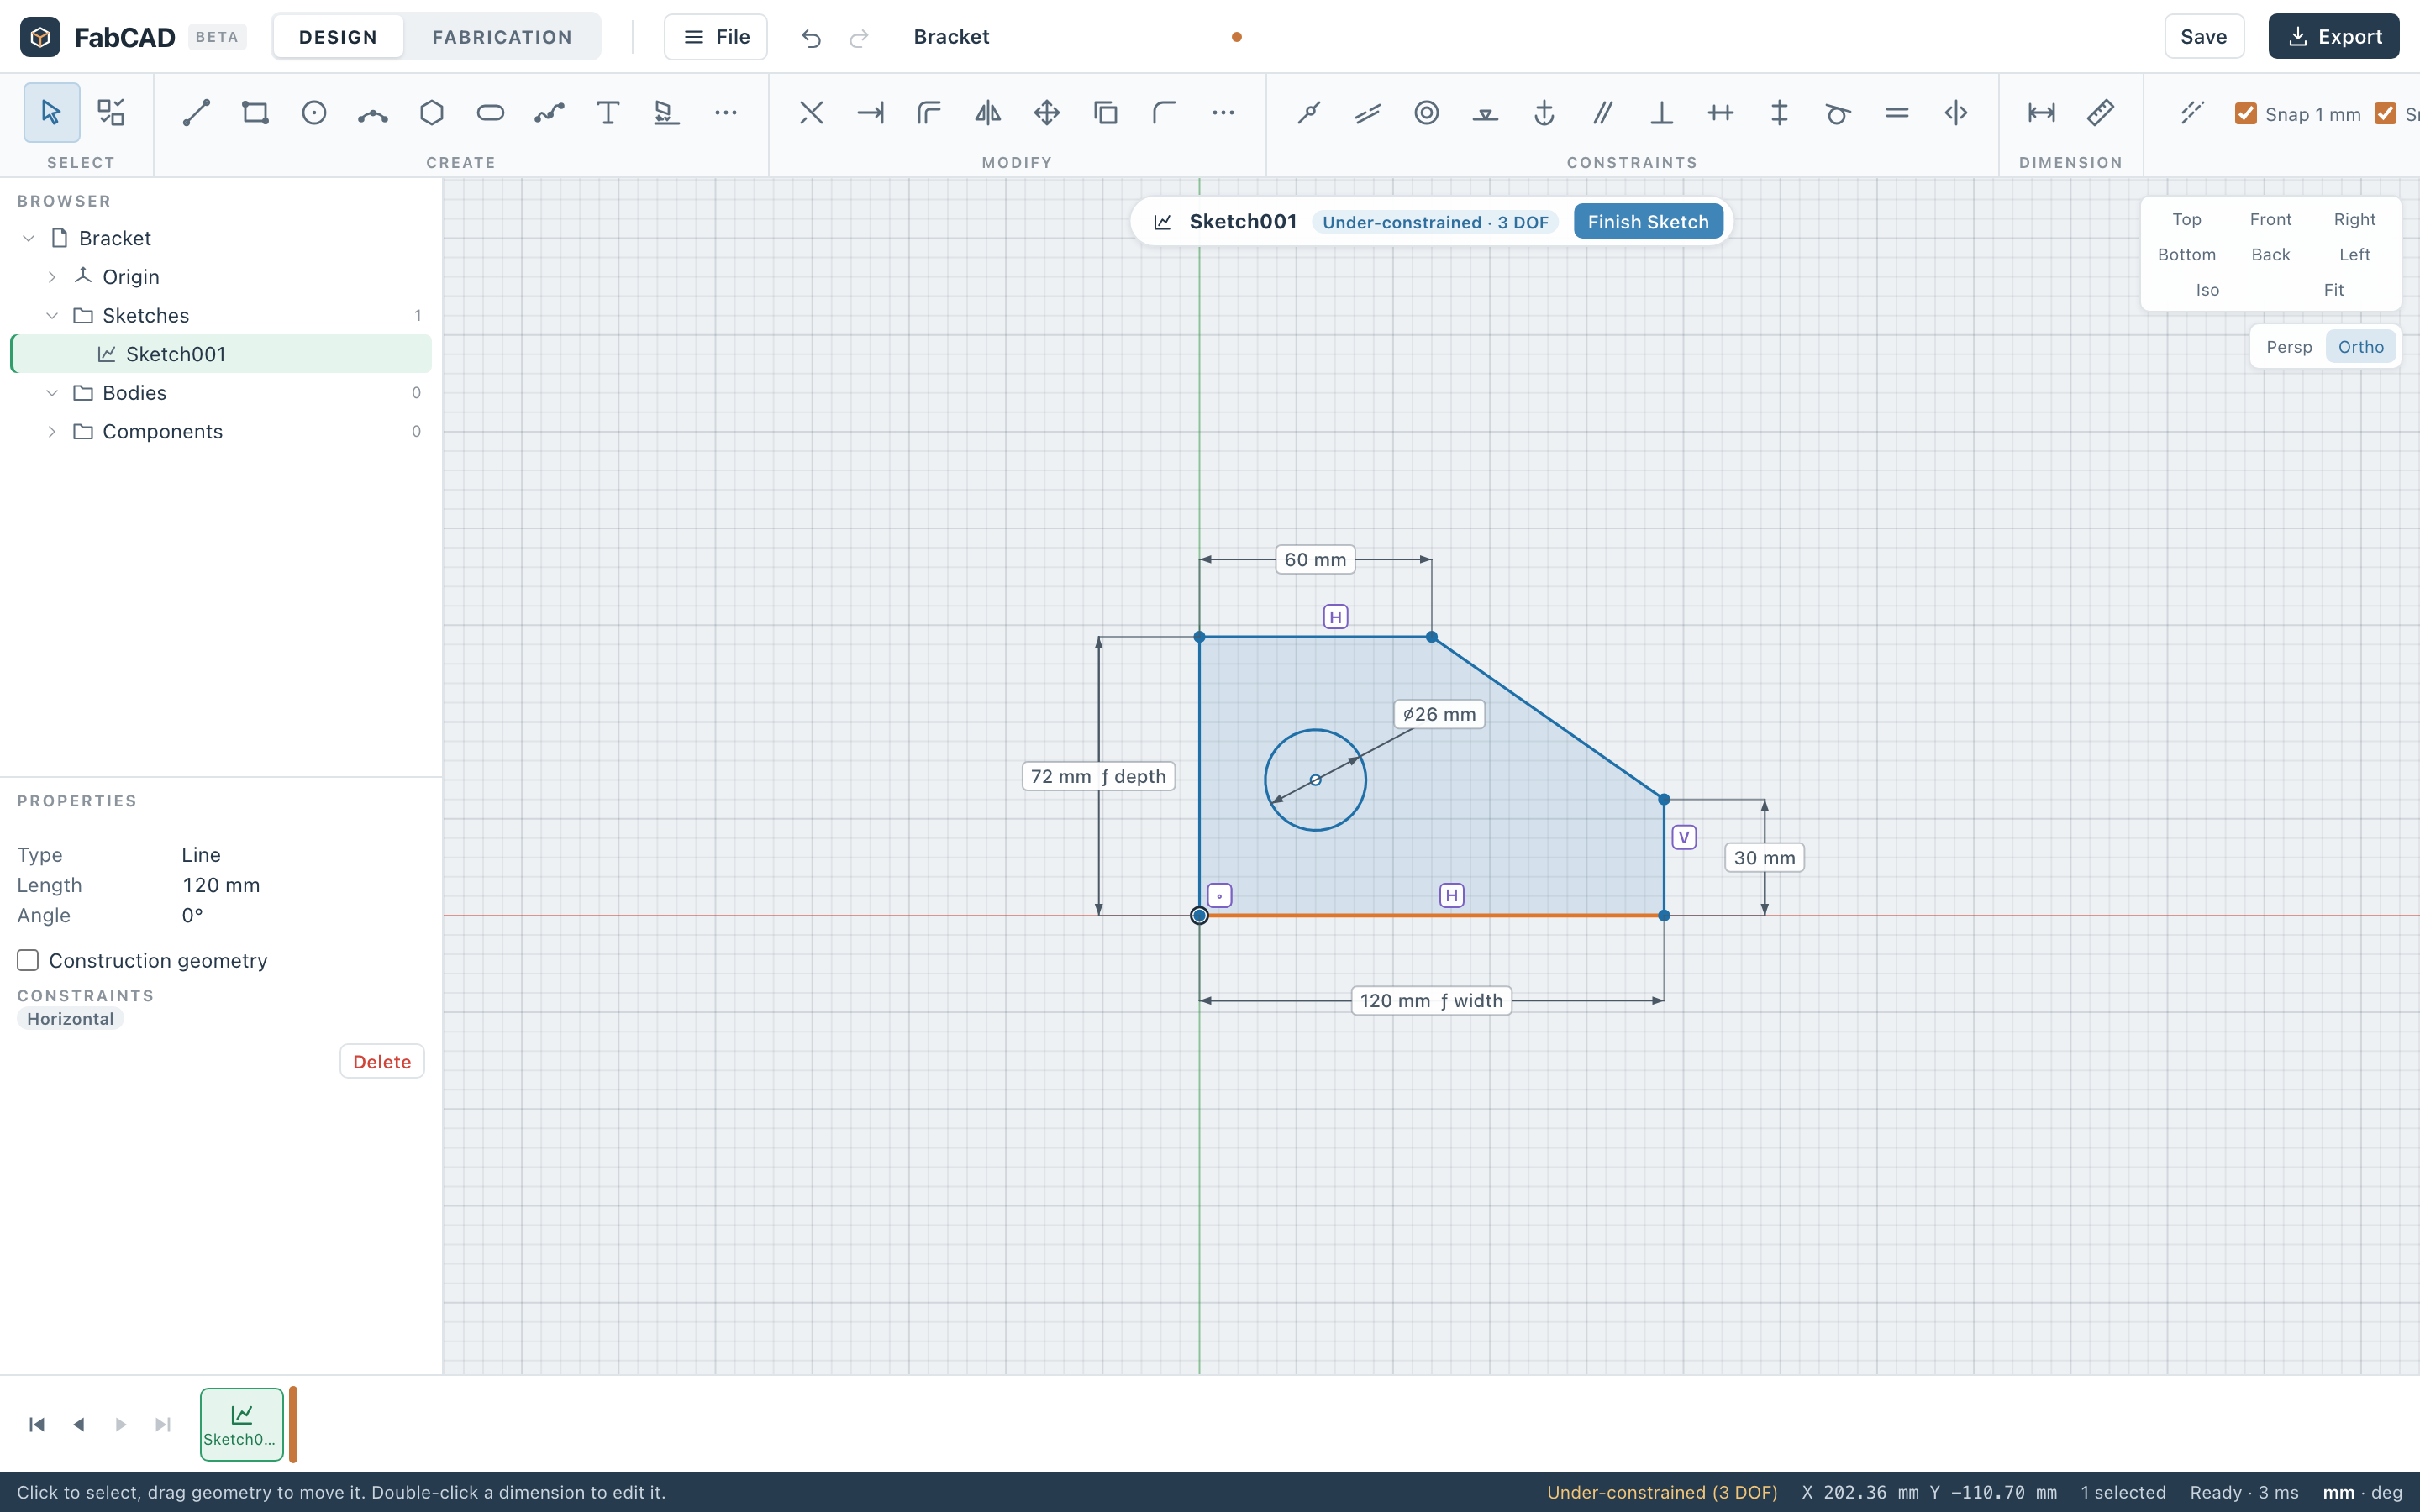Collapse the Sketches folder
Image resolution: width=2420 pixels, height=1512 pixels.
point(52,316)
